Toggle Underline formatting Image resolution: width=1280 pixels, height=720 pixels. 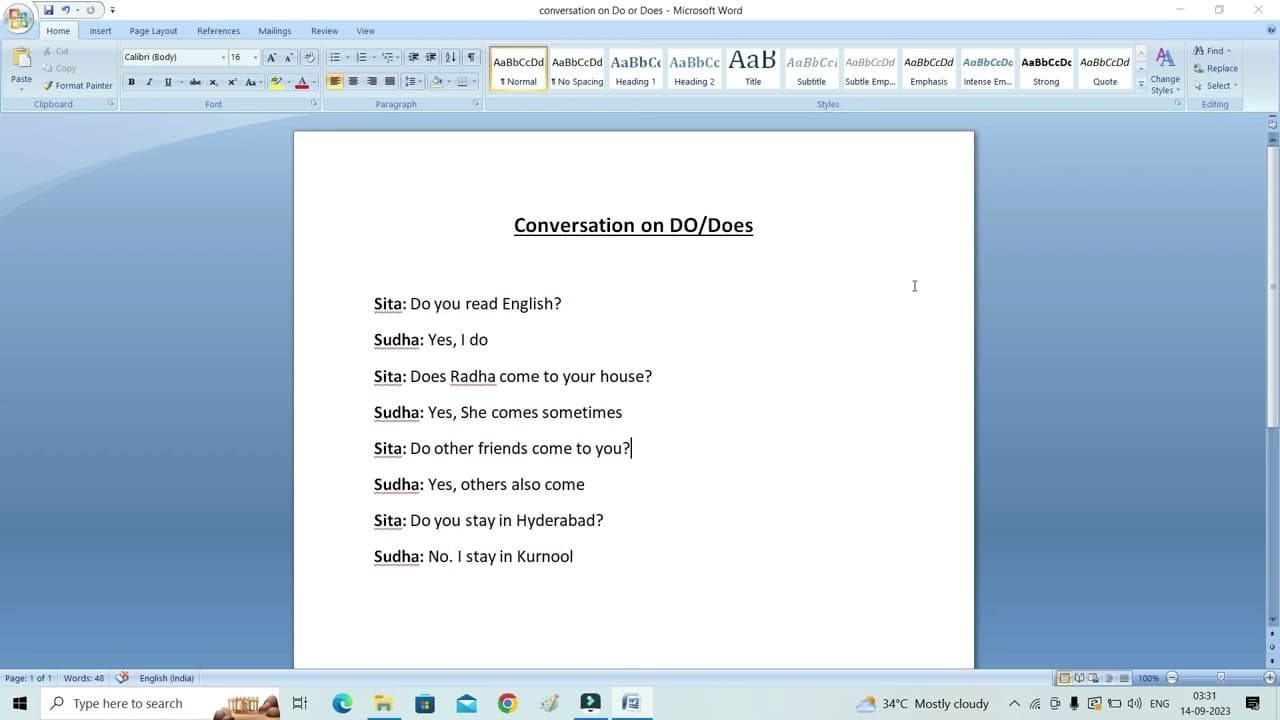pyautogui.click(x=168, y=82)
